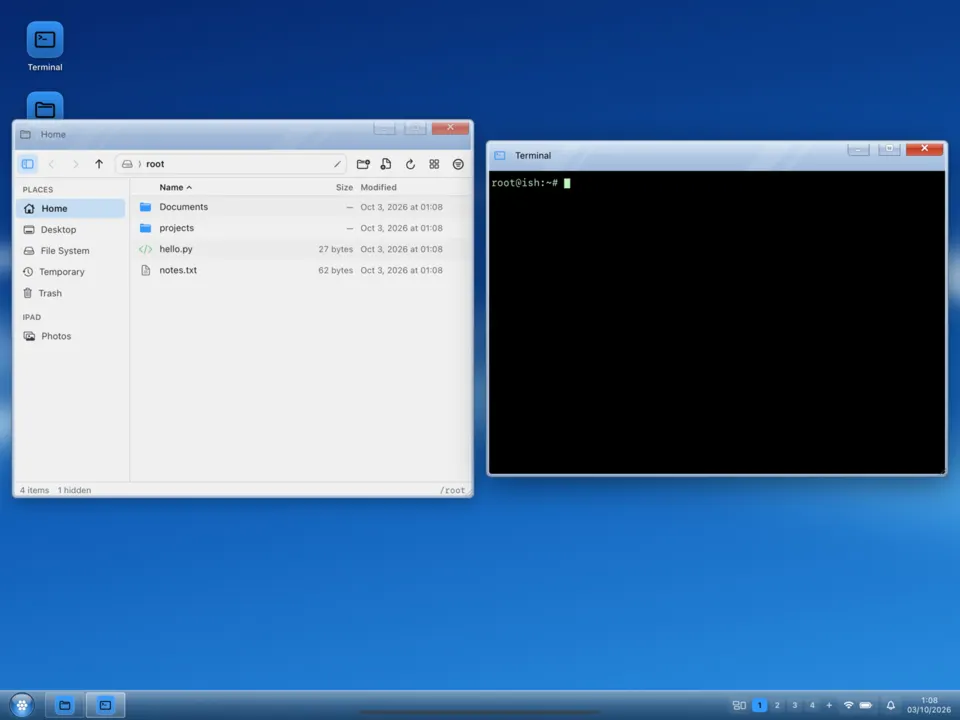960x720 pixels.
Task: Click the hello.py code file icon
Action: [x=145, y=249]
